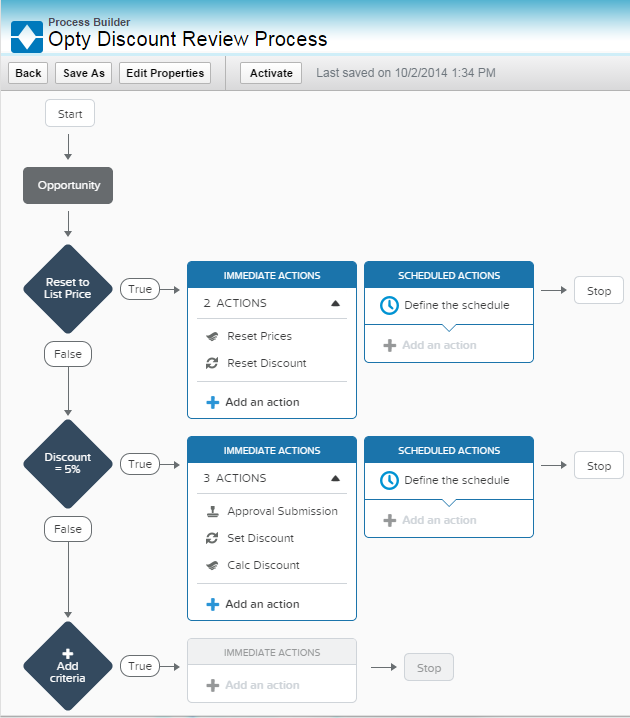Click the plus icon in Add criteria diamond

coord(68,653)
